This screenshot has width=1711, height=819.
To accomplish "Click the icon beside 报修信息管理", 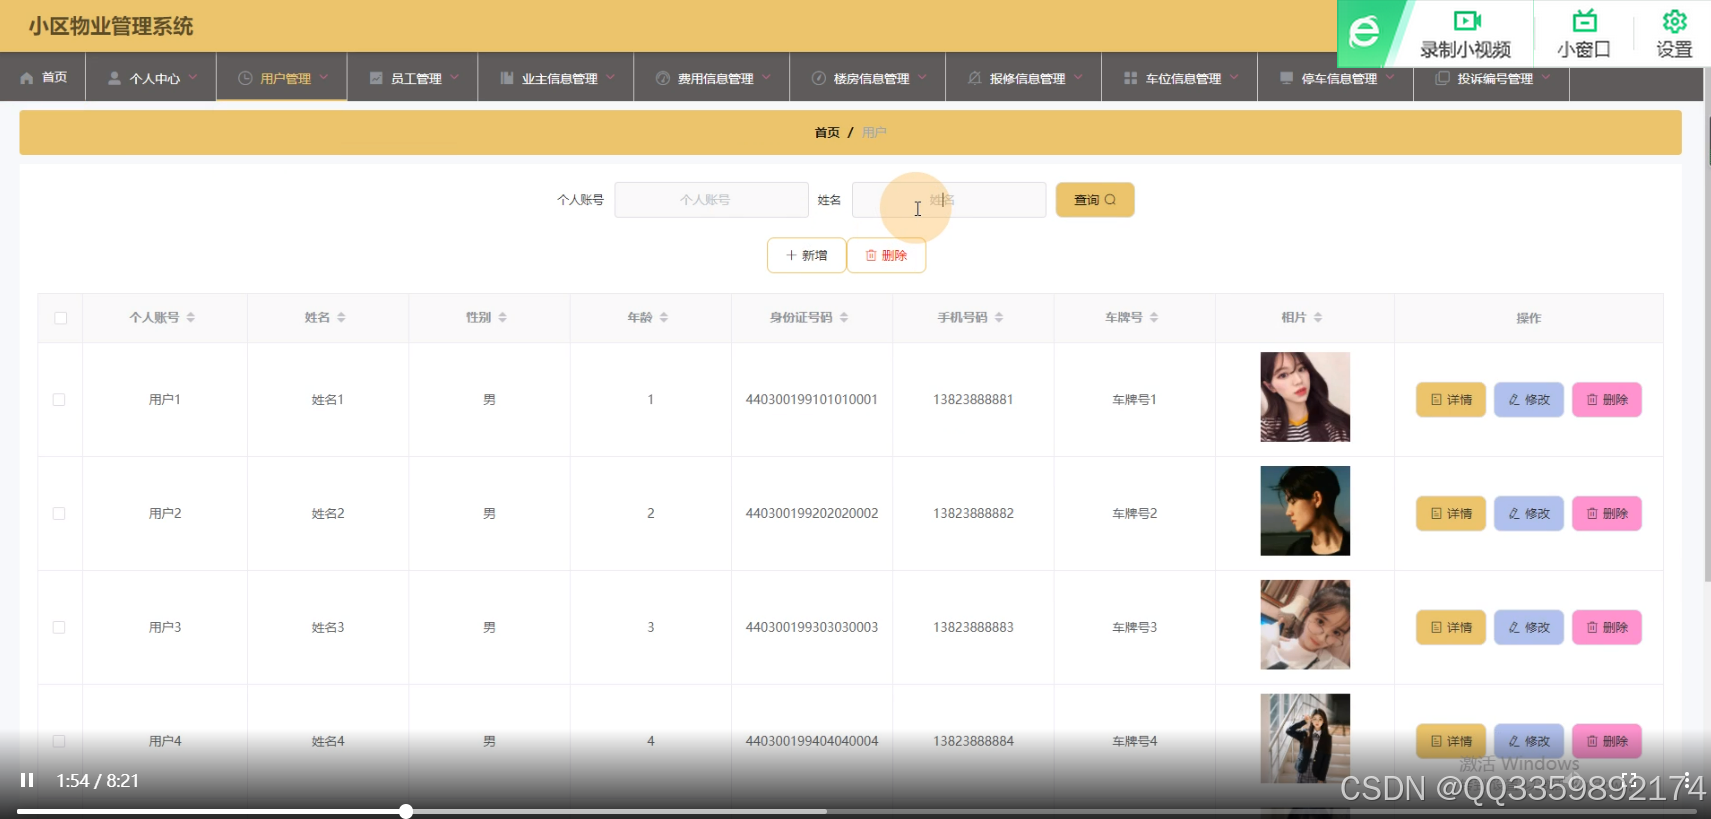I will click(x=974, y=78).
